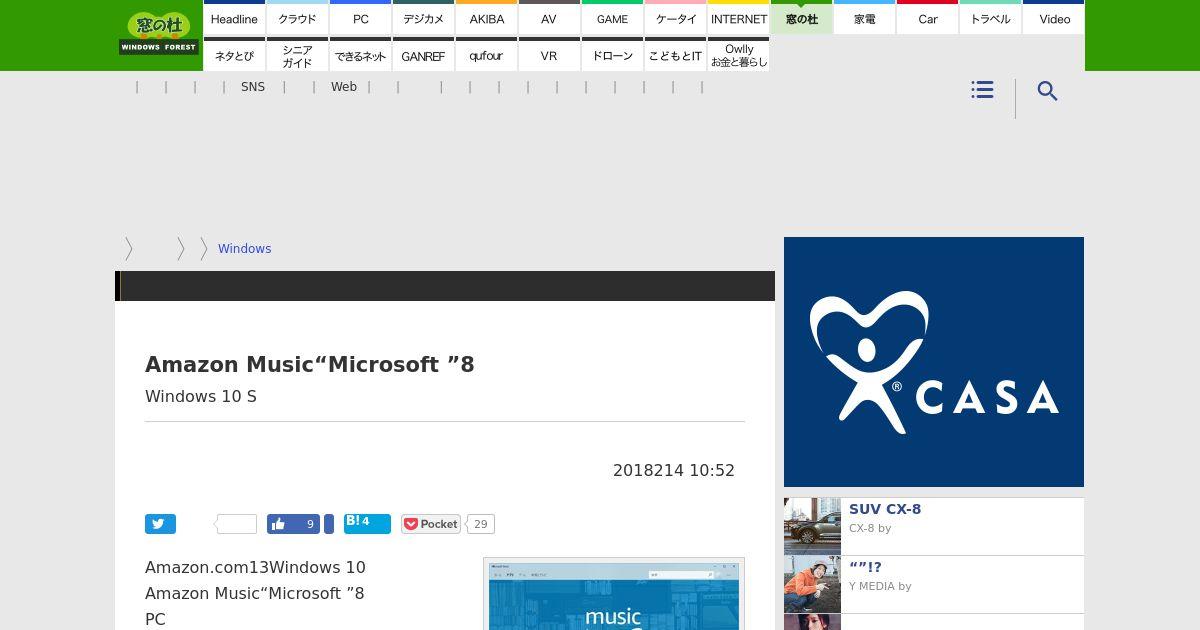Share article via Twitter bird button
The height and width of the screenshot is (630, 1200).
[x=160, y=524]
